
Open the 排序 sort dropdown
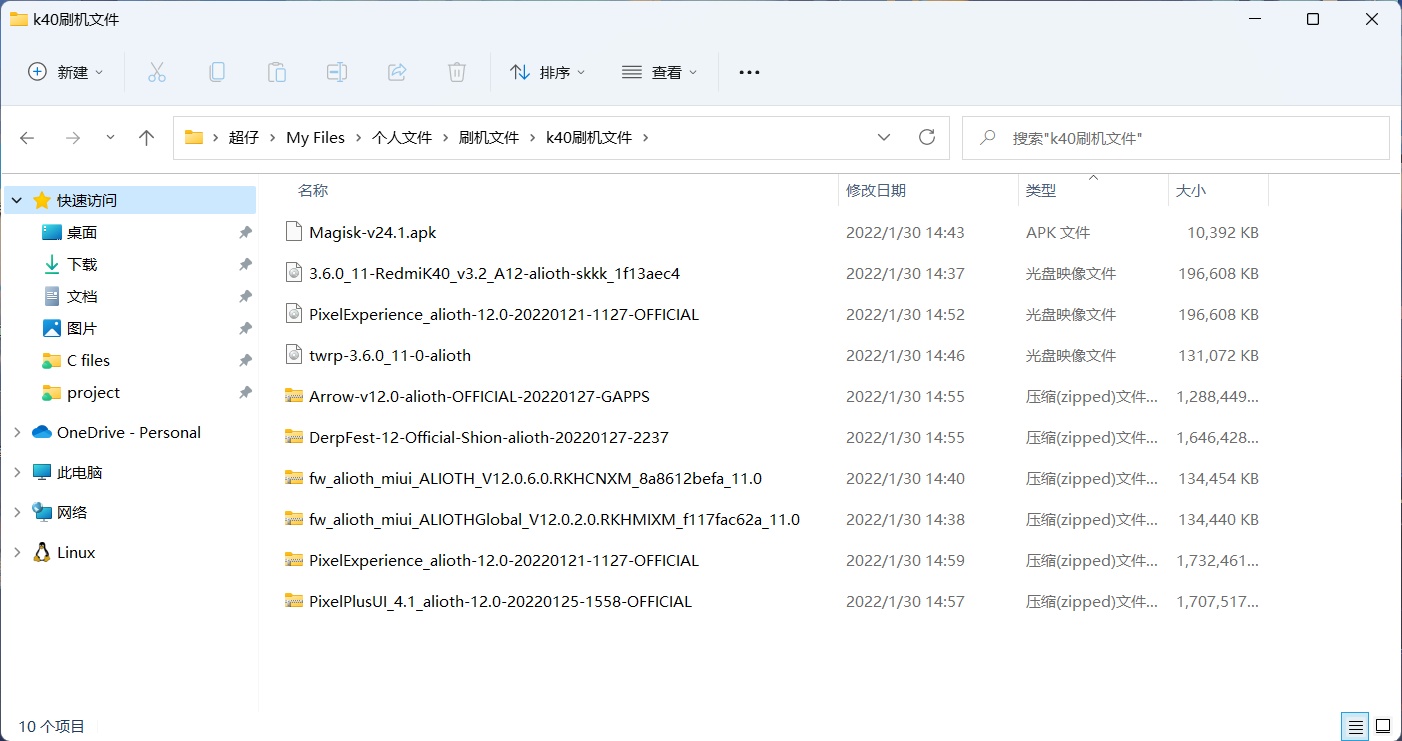coord(547,72)
